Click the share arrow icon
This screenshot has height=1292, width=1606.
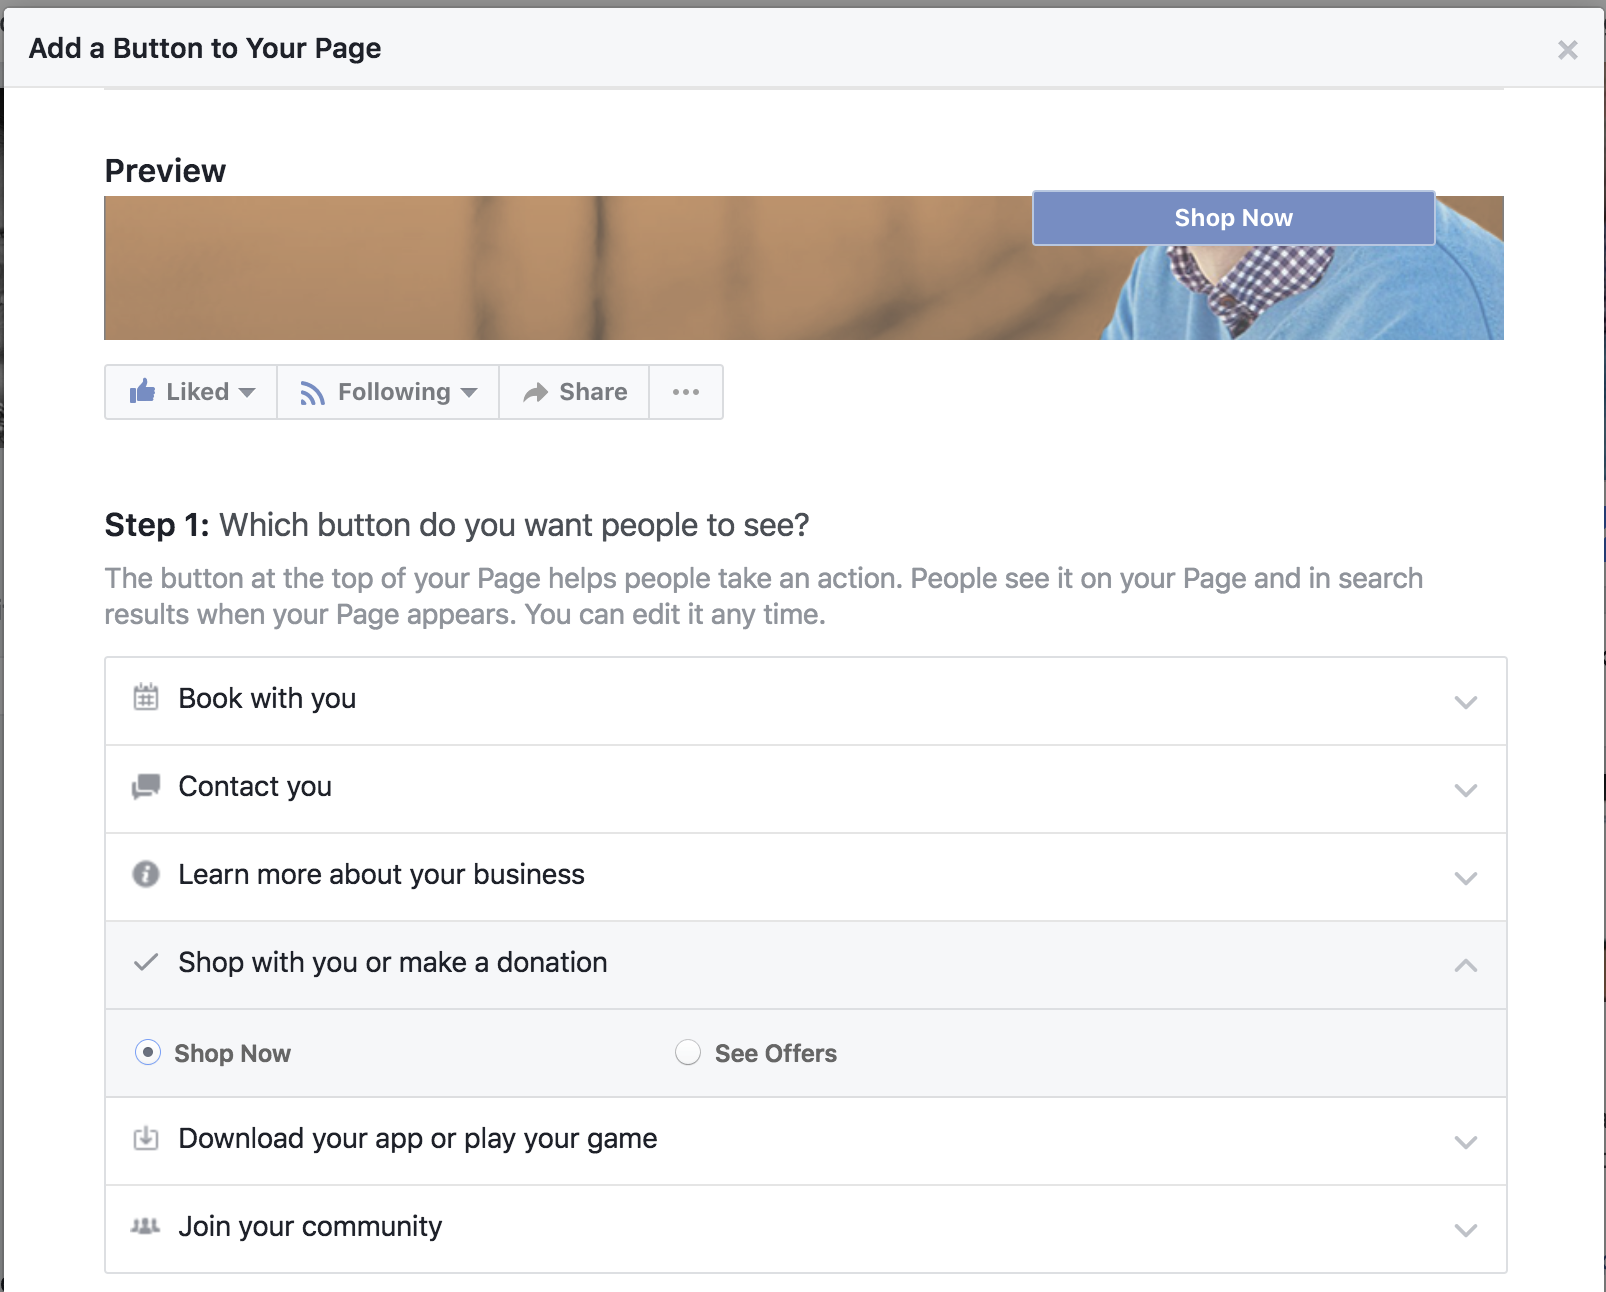point(536,392)
